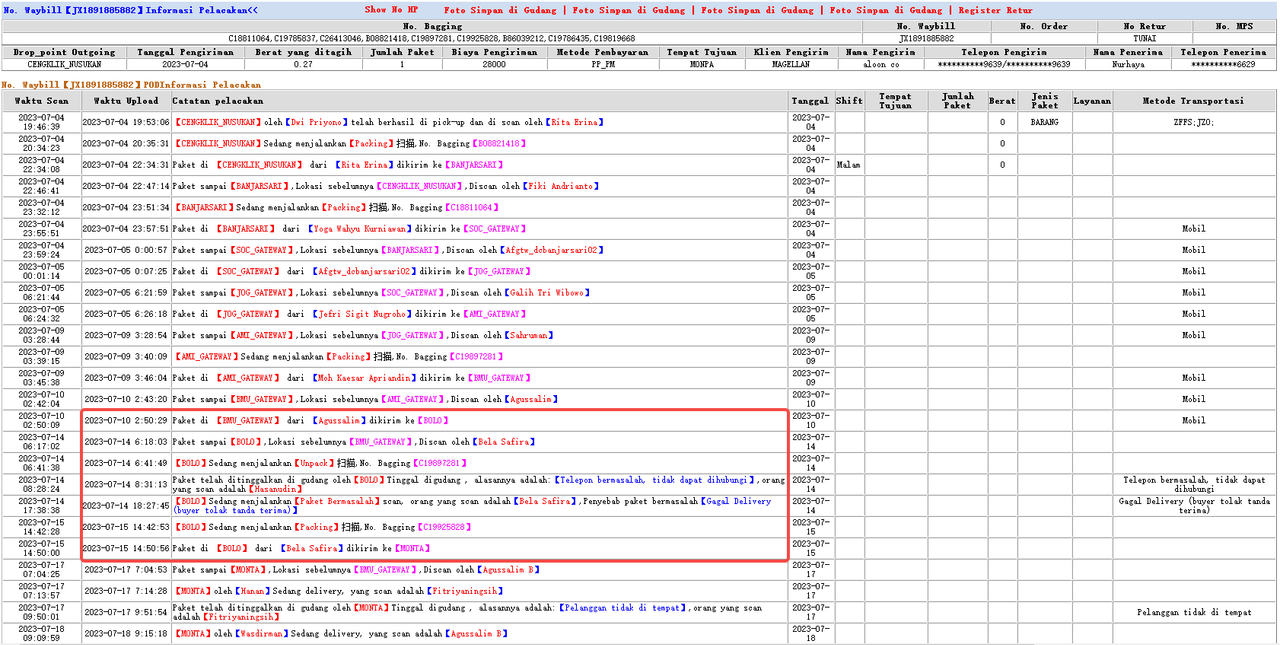Click the BARANG package type cell
The image size is (1280, 645).
point(1044,122)
